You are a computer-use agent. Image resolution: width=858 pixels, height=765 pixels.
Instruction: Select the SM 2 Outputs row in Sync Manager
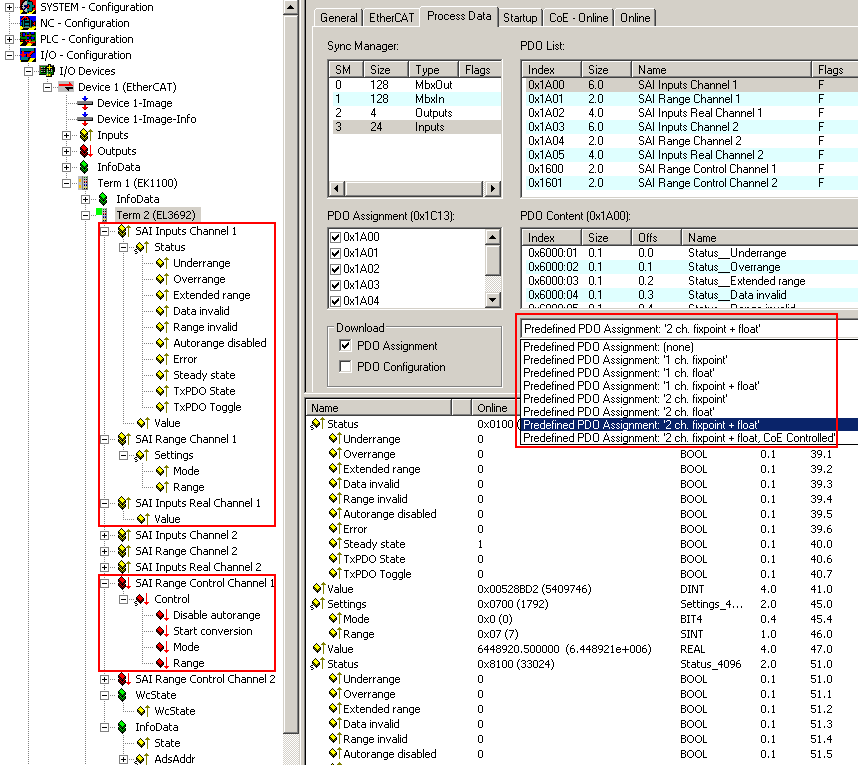pyautogui.click(x=414, y=113)
